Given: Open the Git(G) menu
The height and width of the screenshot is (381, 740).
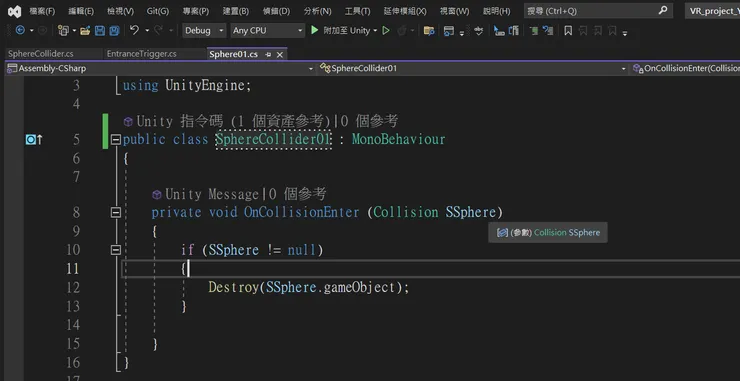Looking at the screenshot, I should 158,11.
